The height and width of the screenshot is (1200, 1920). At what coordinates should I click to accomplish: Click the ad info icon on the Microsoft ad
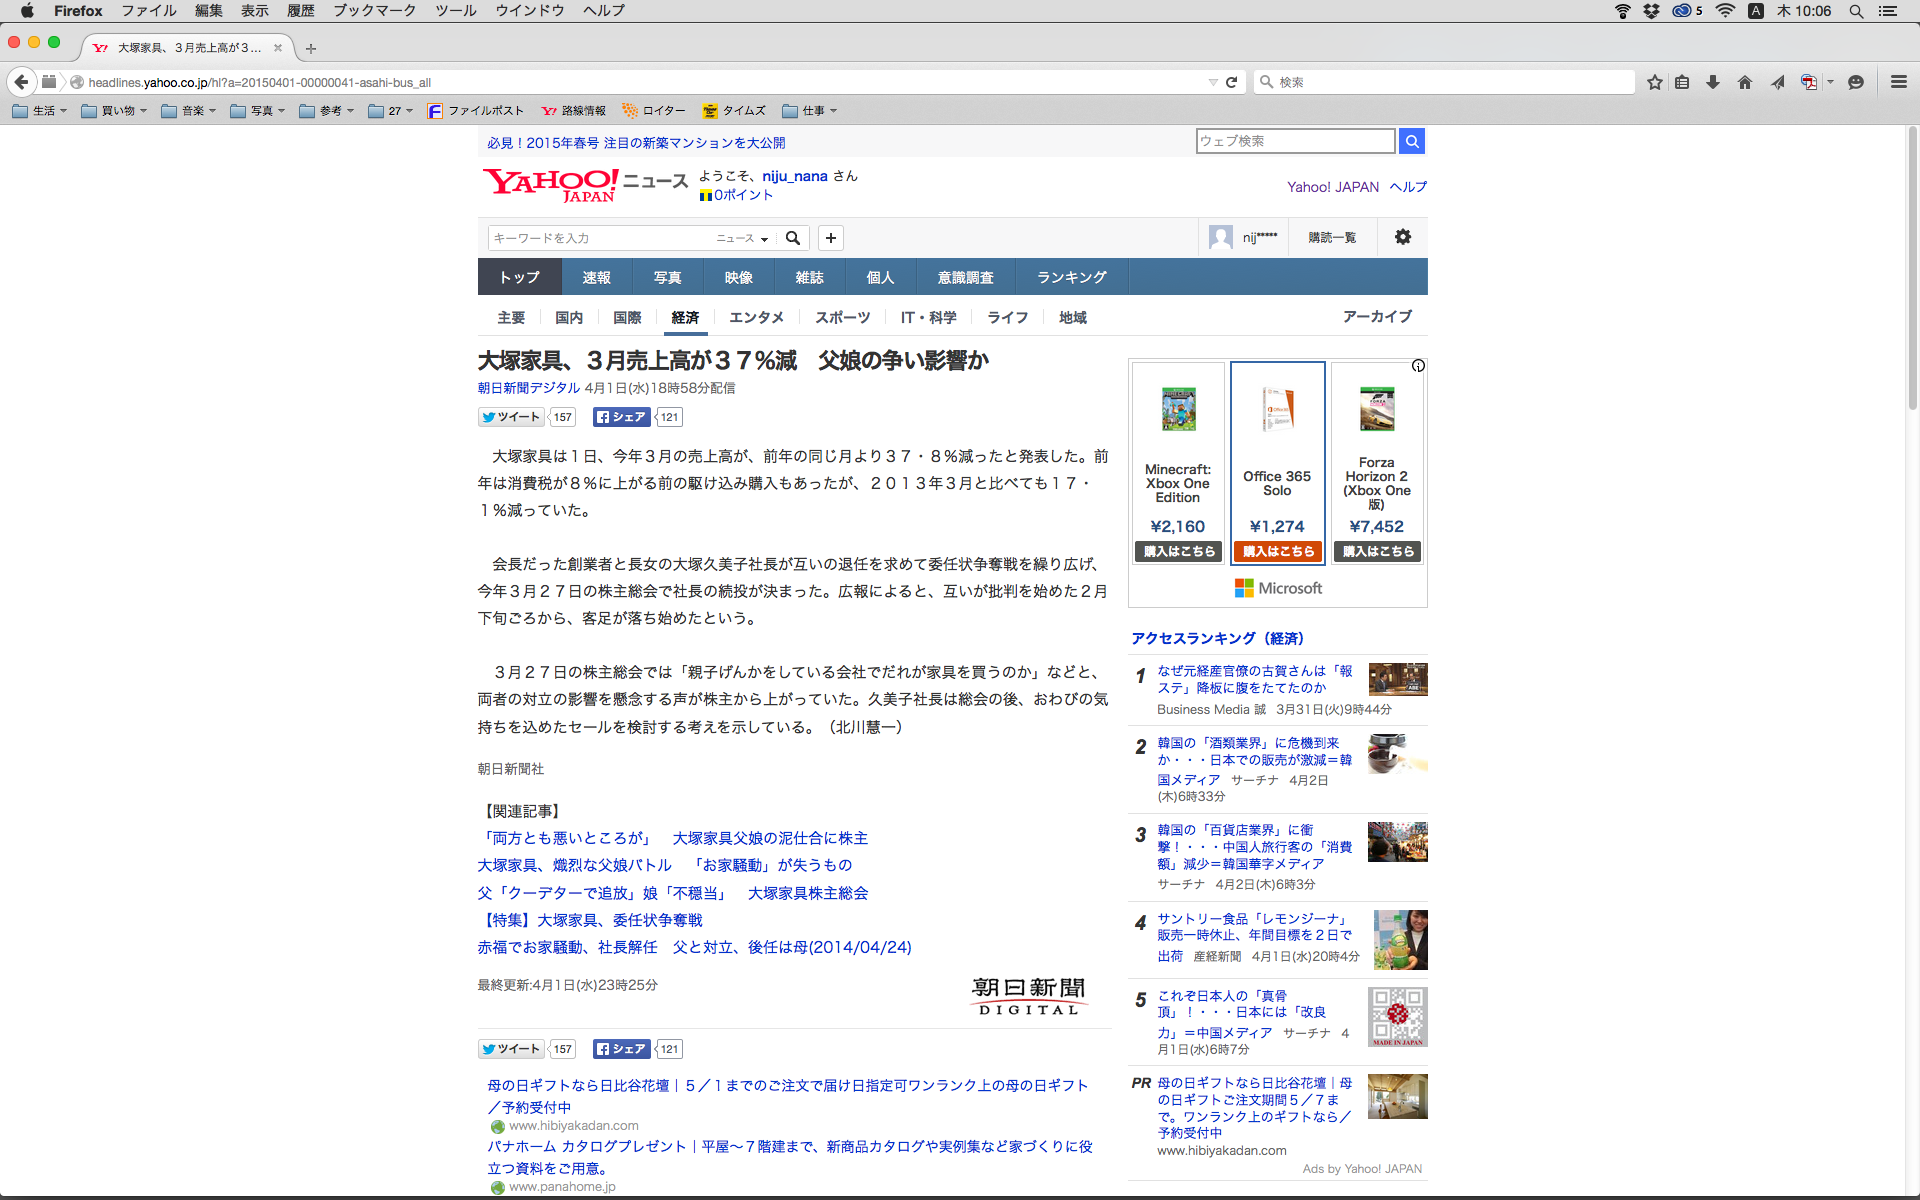coord(1418,366)
